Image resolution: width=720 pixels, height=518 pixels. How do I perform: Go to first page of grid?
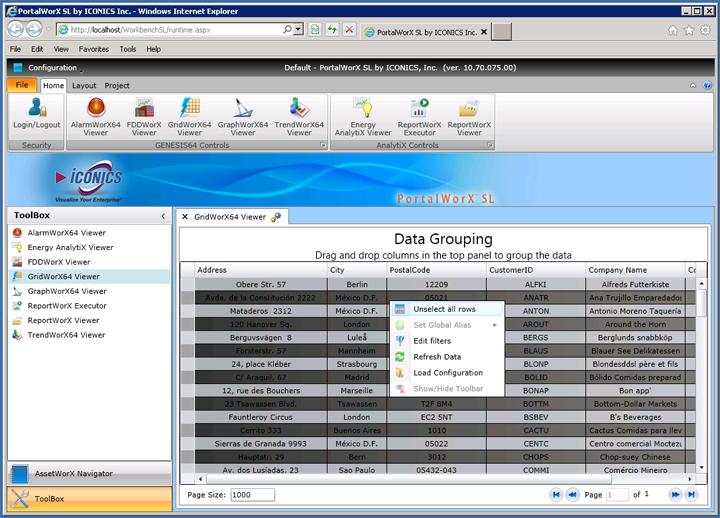[x=556, y=495]
